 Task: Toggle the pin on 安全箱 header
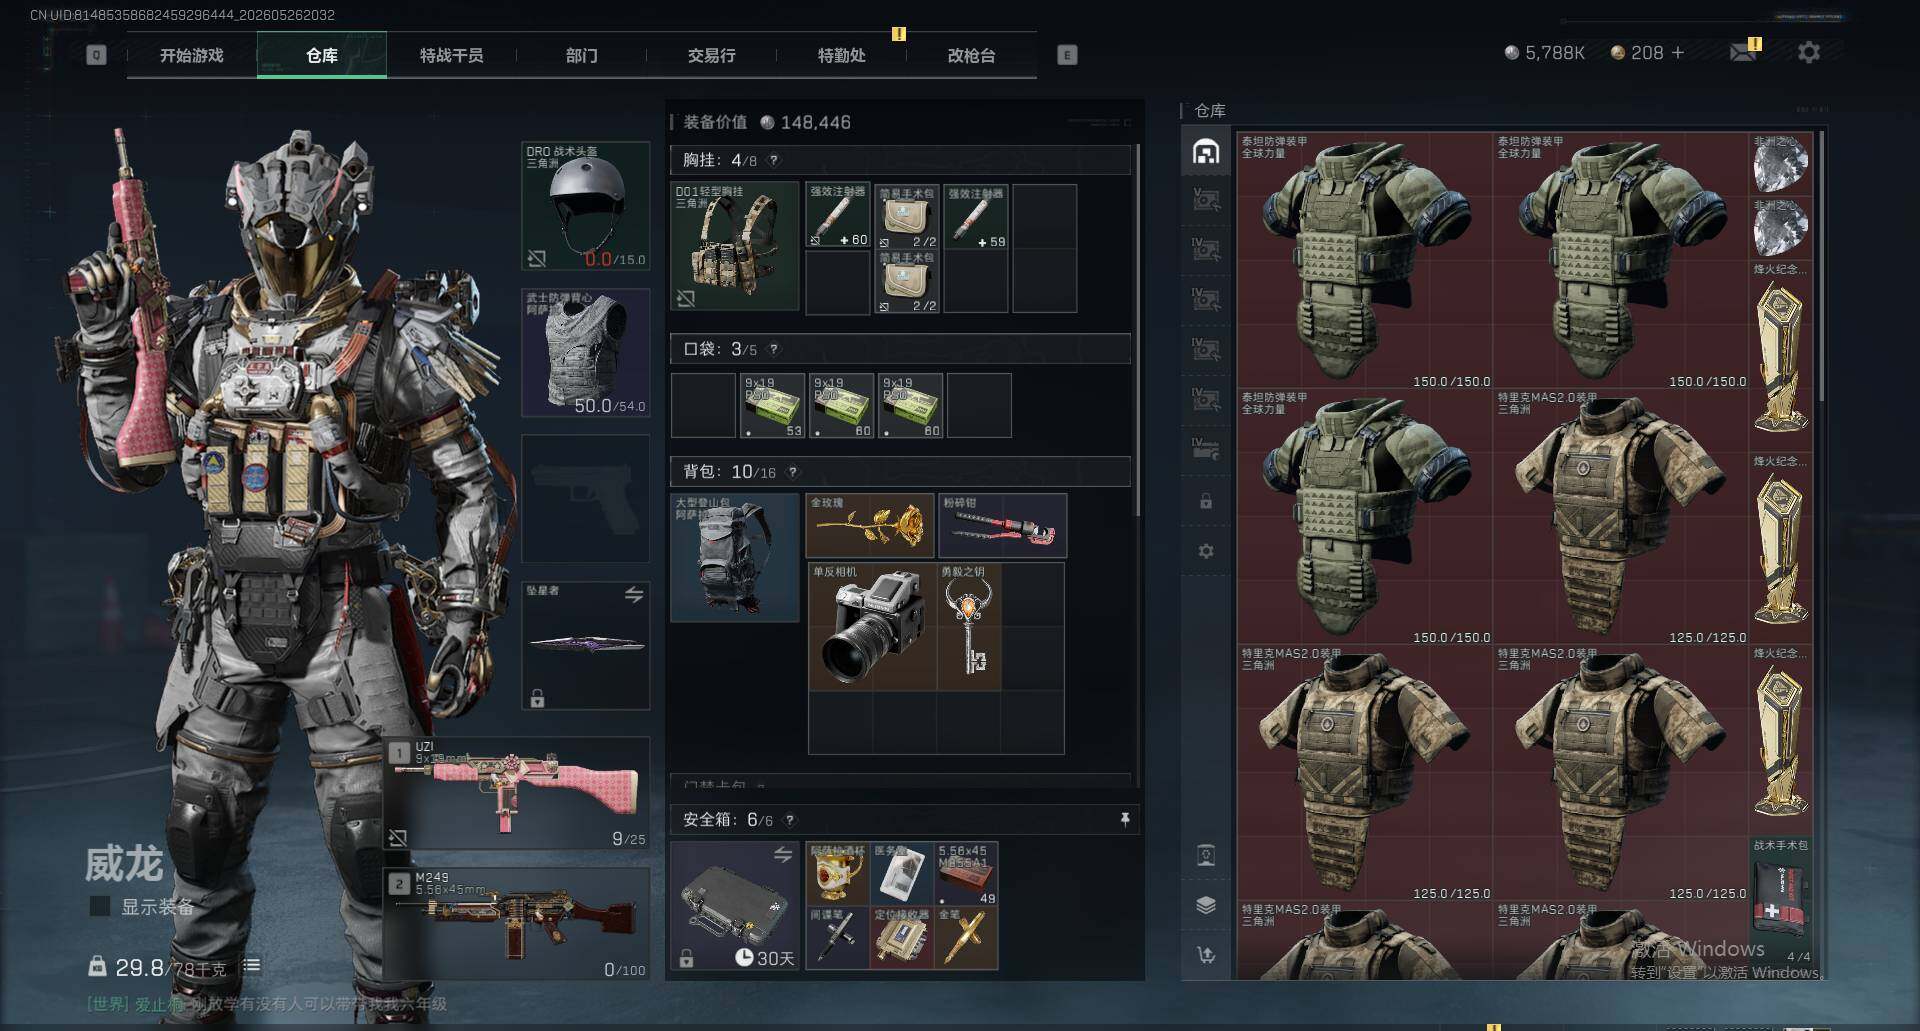coord(1125,820)
